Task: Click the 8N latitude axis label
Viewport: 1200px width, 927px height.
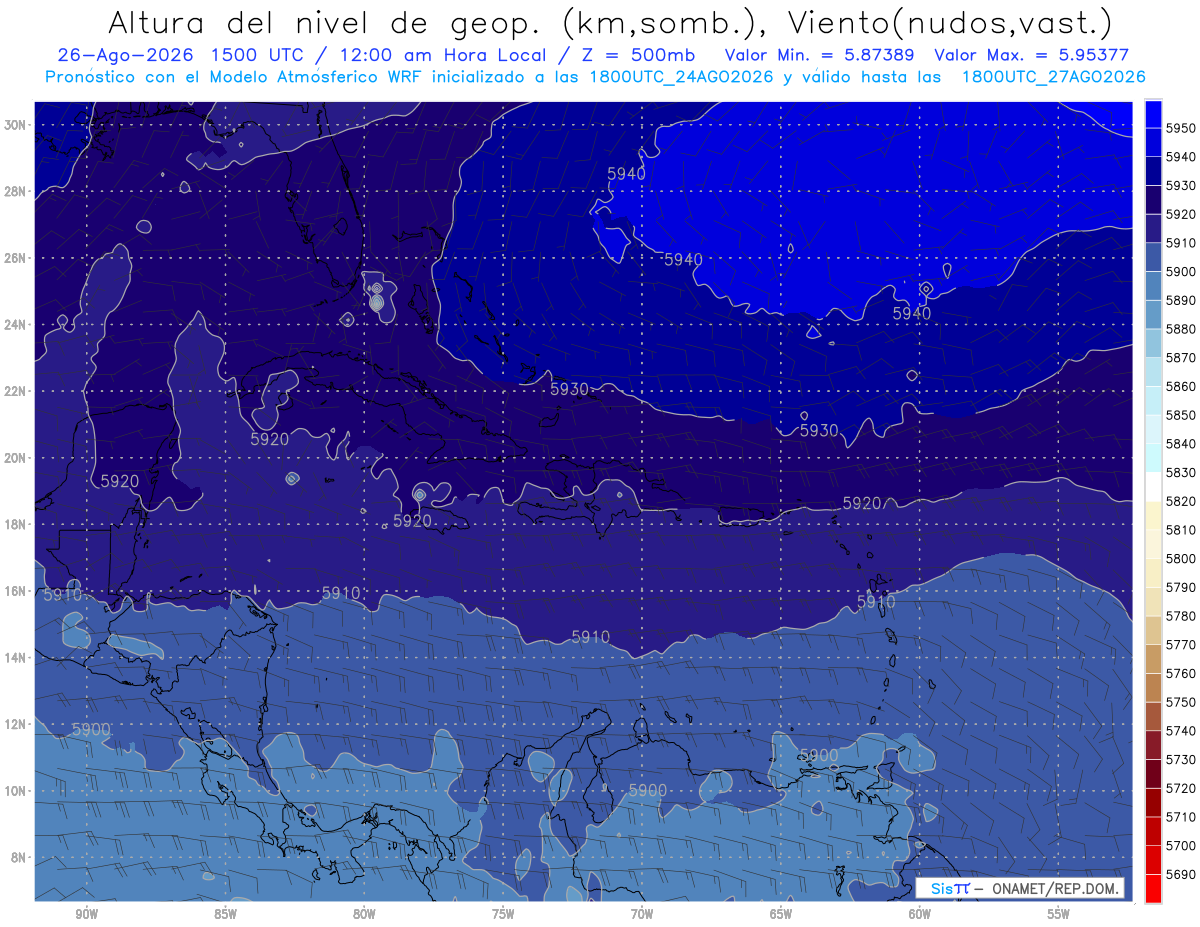Action: [x=17, y=857]
